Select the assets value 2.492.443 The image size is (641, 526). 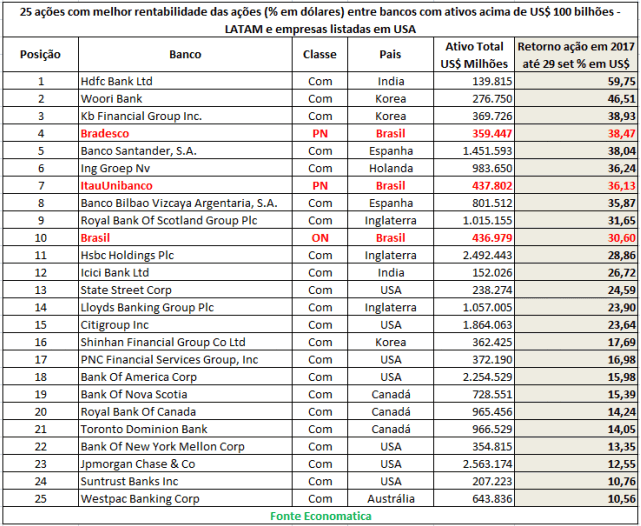(474, 255)
